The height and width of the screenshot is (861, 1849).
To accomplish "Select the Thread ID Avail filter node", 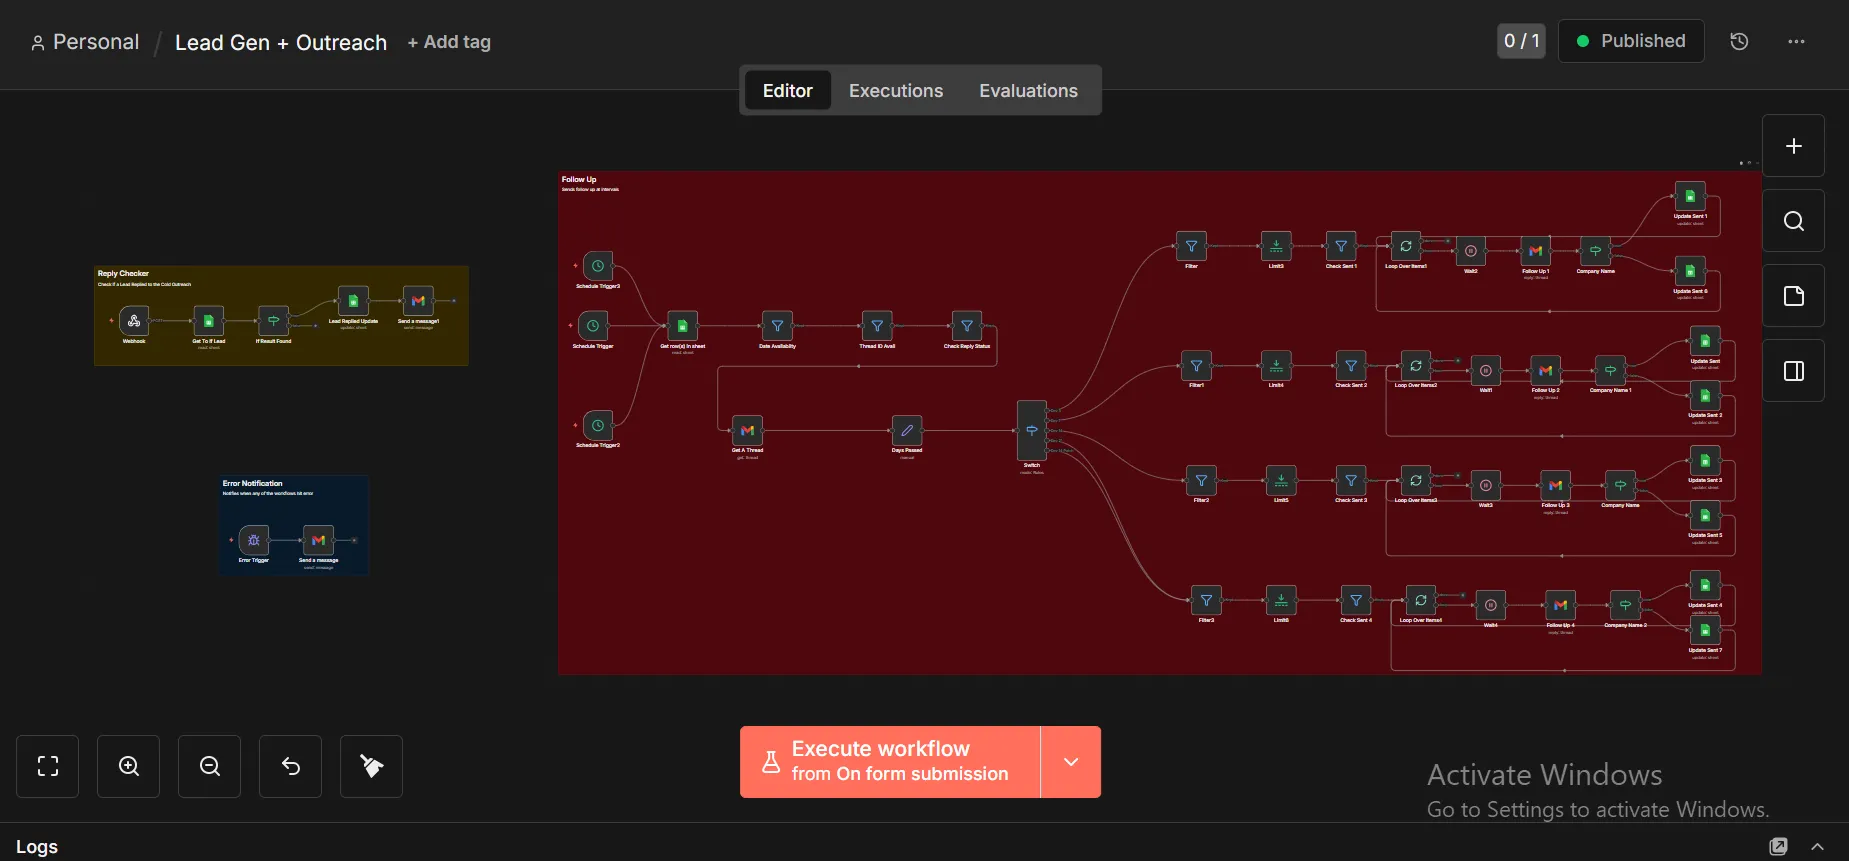I will 877,326.
